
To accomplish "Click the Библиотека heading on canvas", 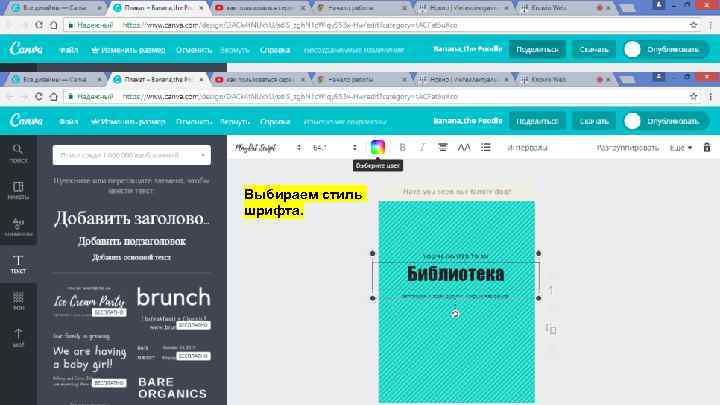I will click(x=456, y=274).
